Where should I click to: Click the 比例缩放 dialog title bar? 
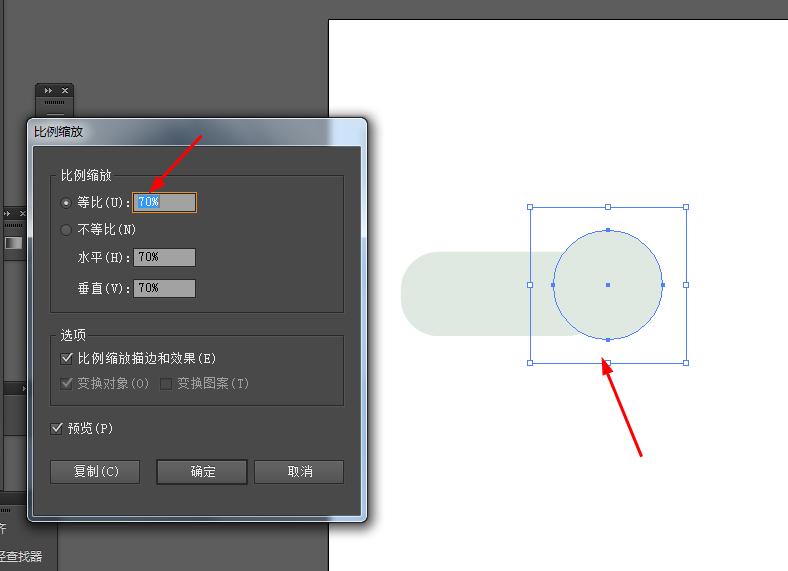coord(197,132)
